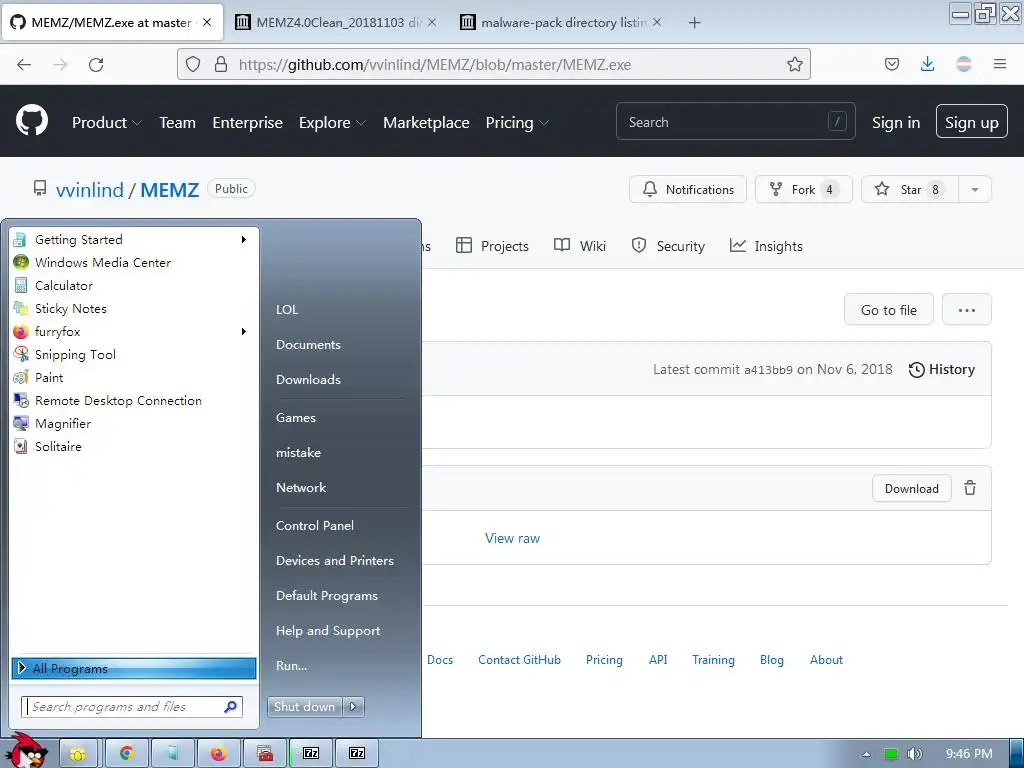Click Search programs and files box

(132, 707)
